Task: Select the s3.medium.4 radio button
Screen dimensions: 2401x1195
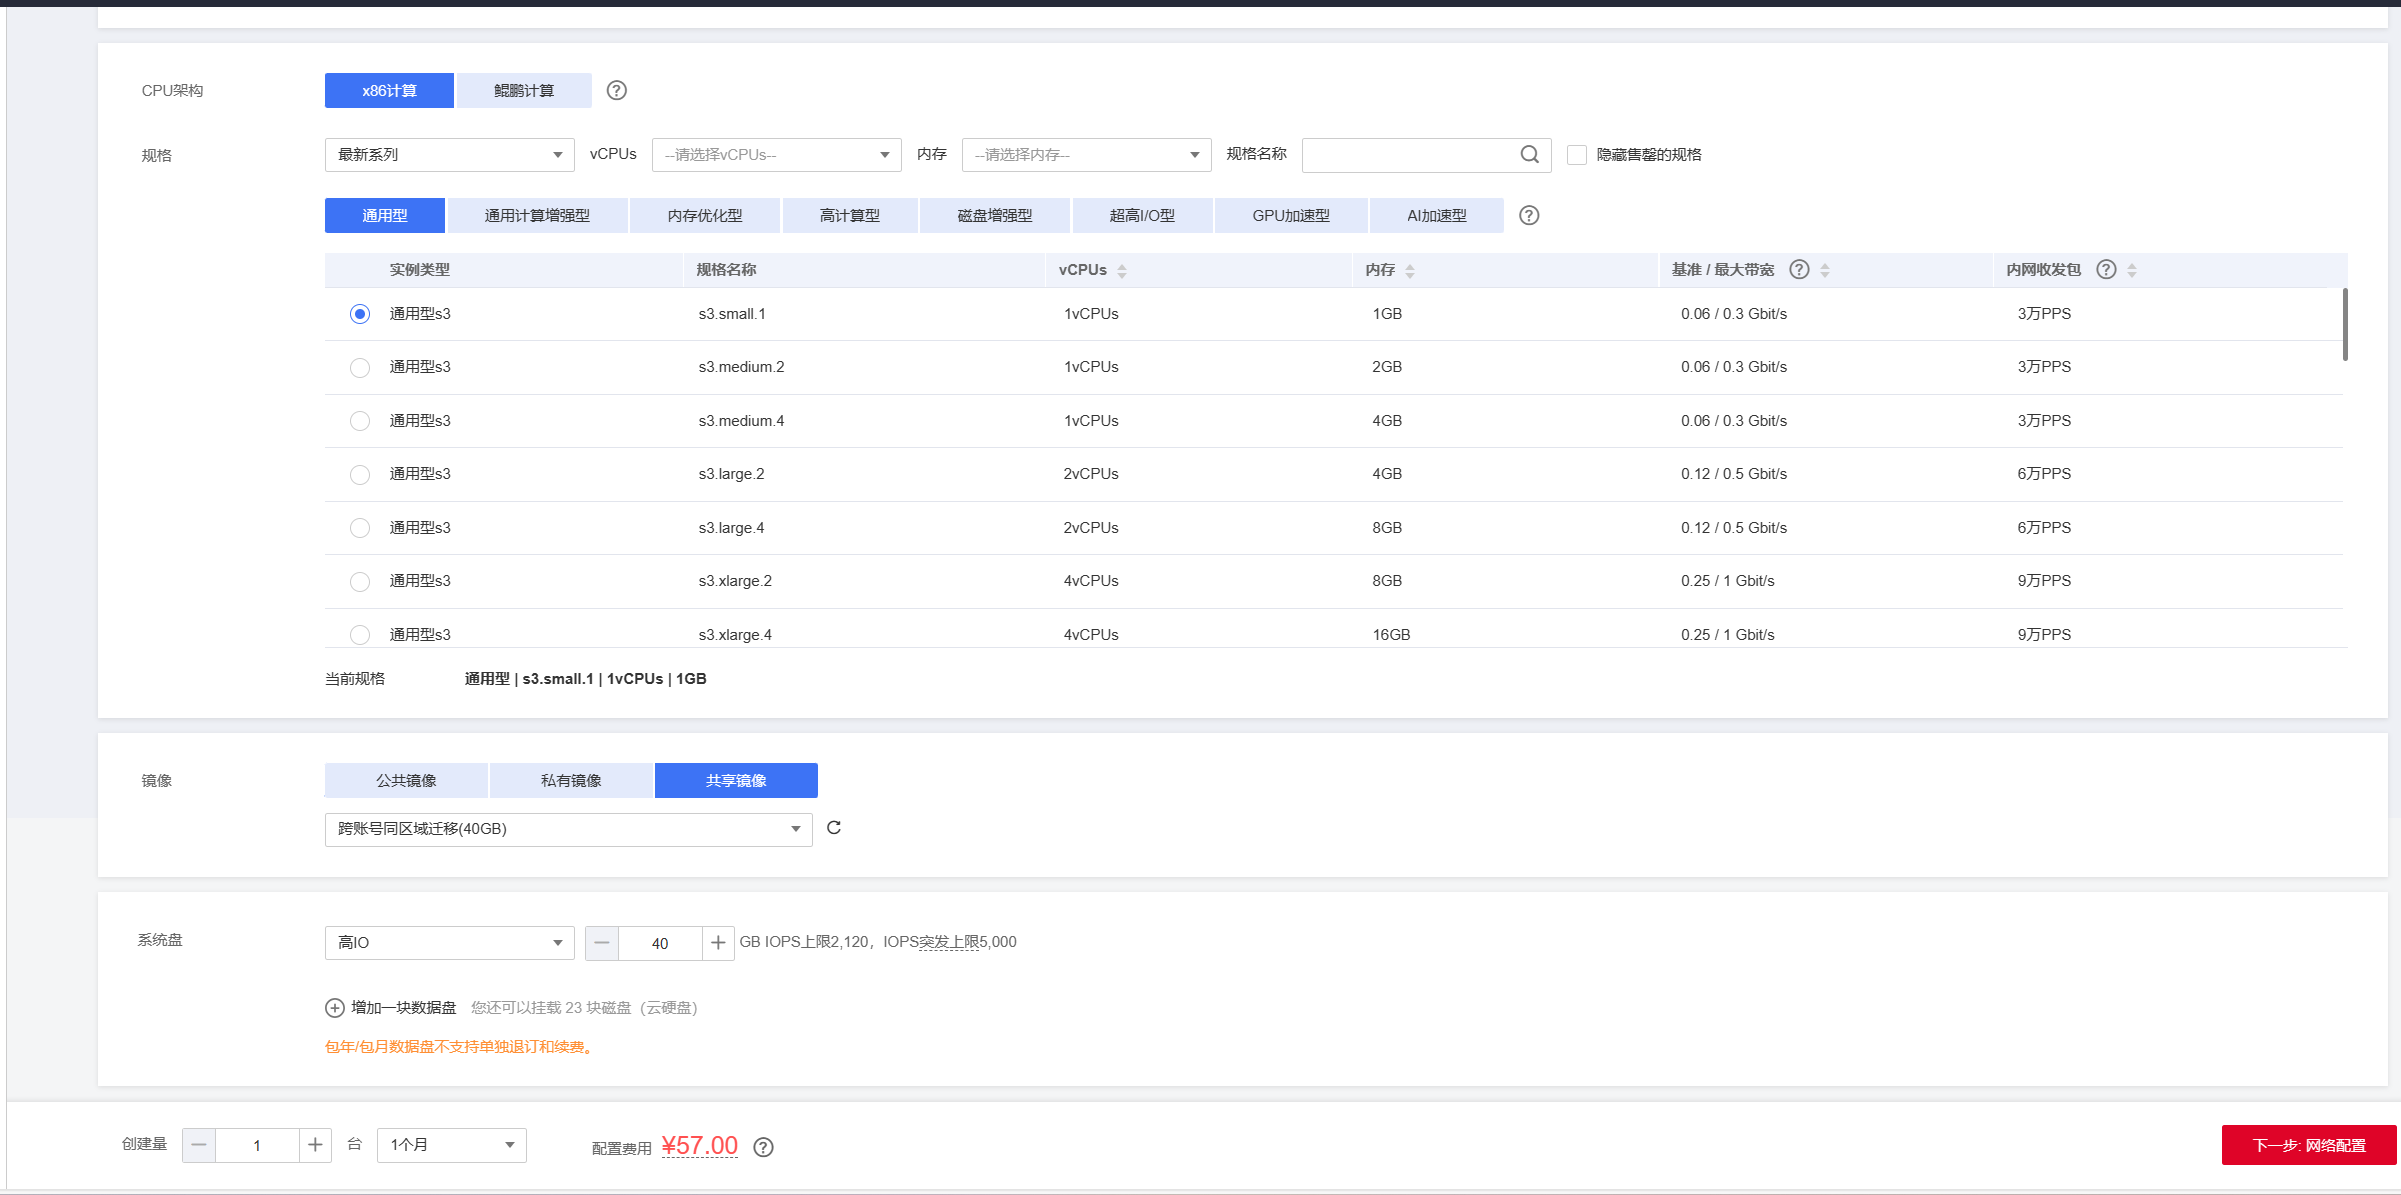Action: point(360,421)
